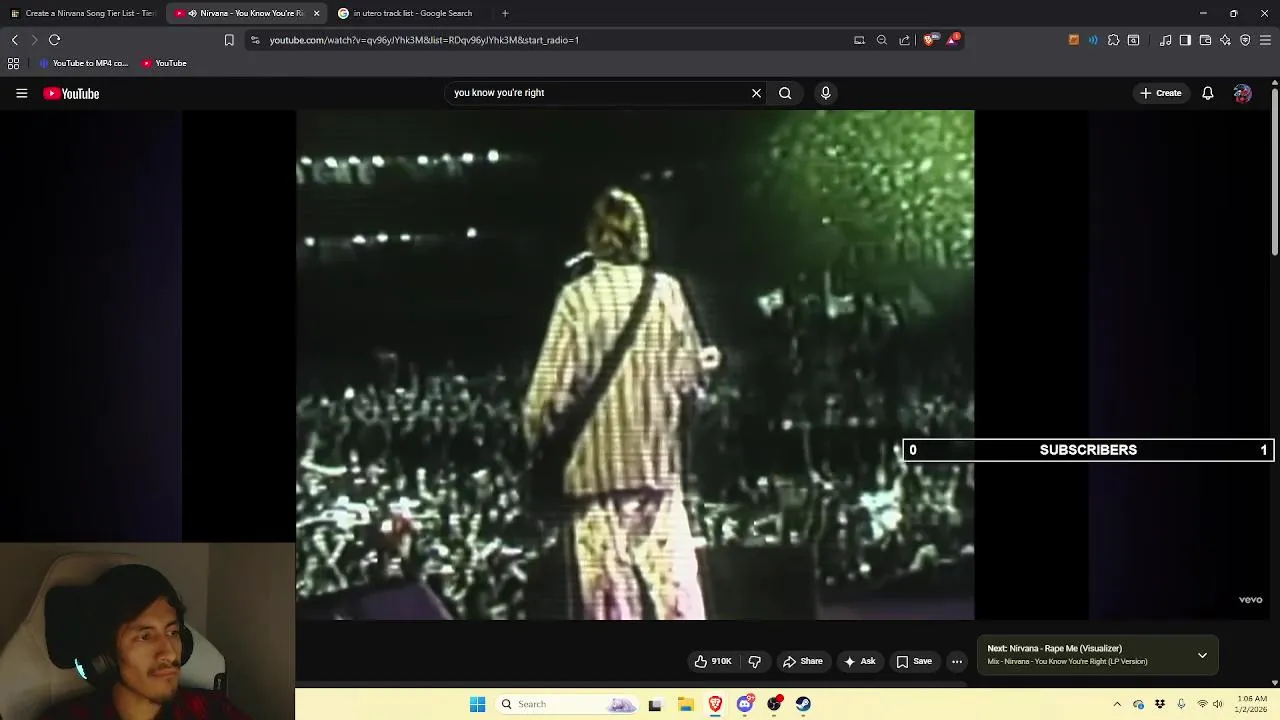Viewport: 1280px width, 720px height.
Task: Open the YouTube bookmark in bookmarks bar
Action: click(164, 63)
